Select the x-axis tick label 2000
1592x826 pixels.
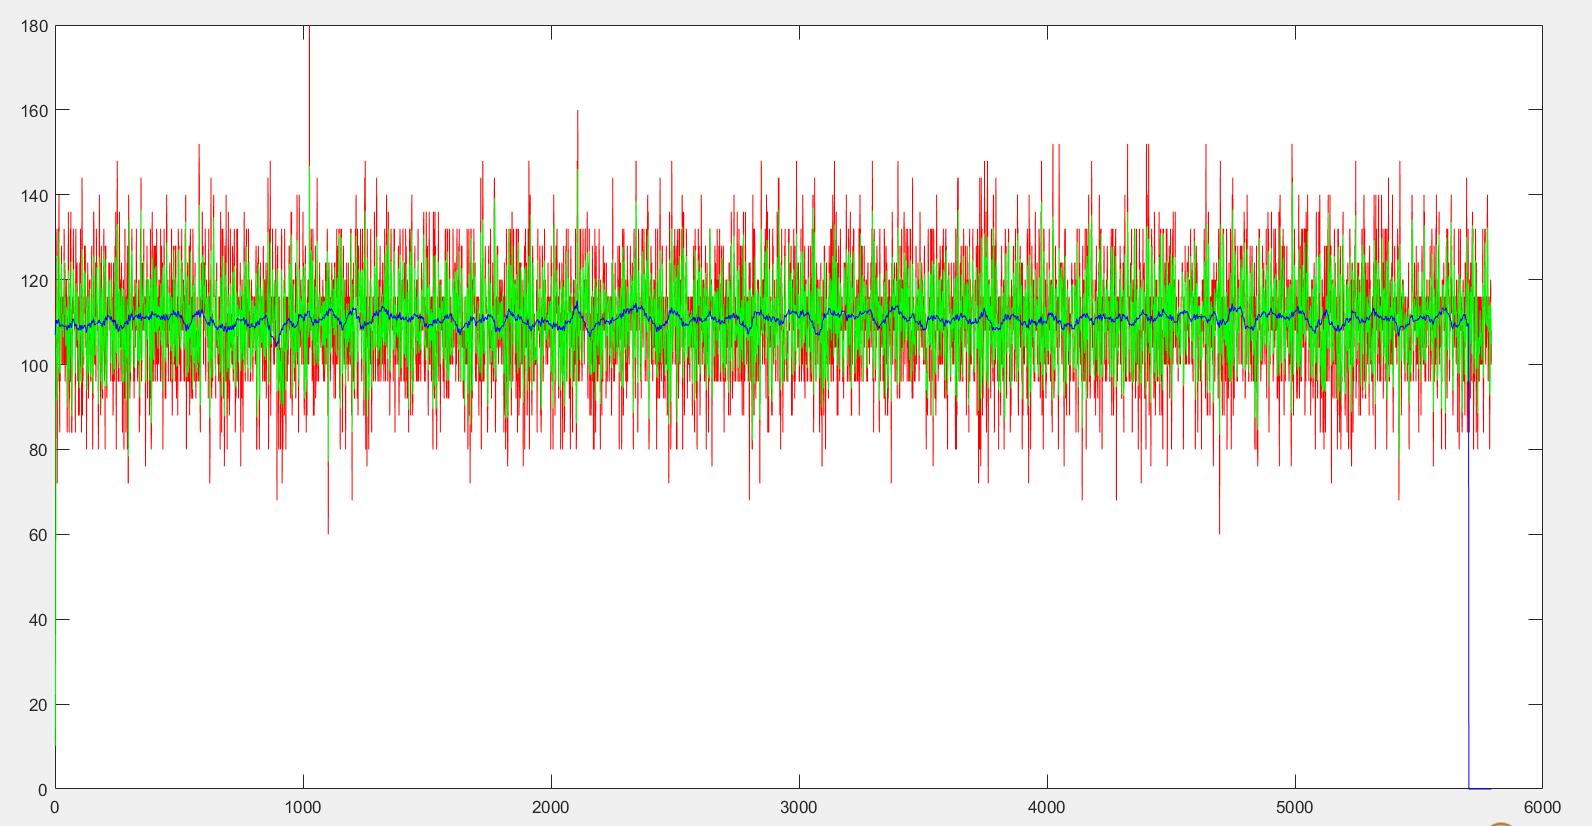coord(551,807)
